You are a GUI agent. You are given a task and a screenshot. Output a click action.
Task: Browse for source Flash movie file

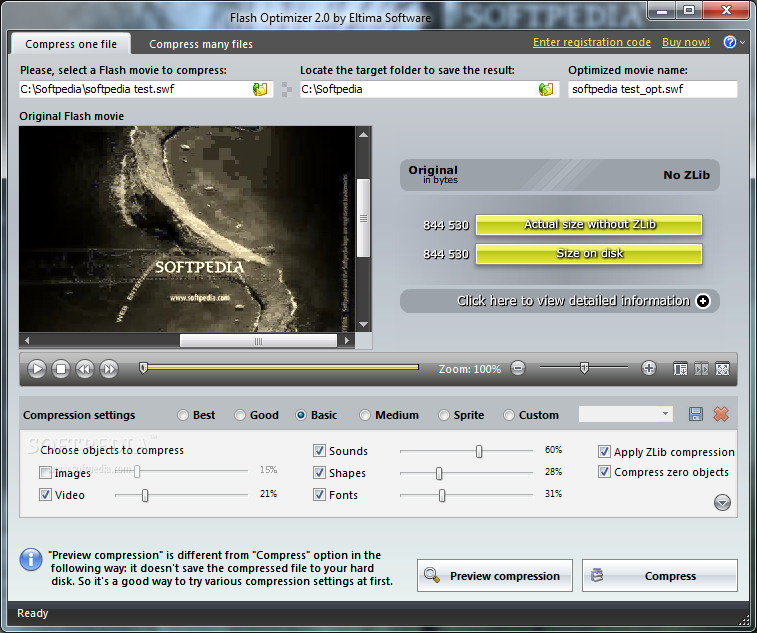[260, 89]
